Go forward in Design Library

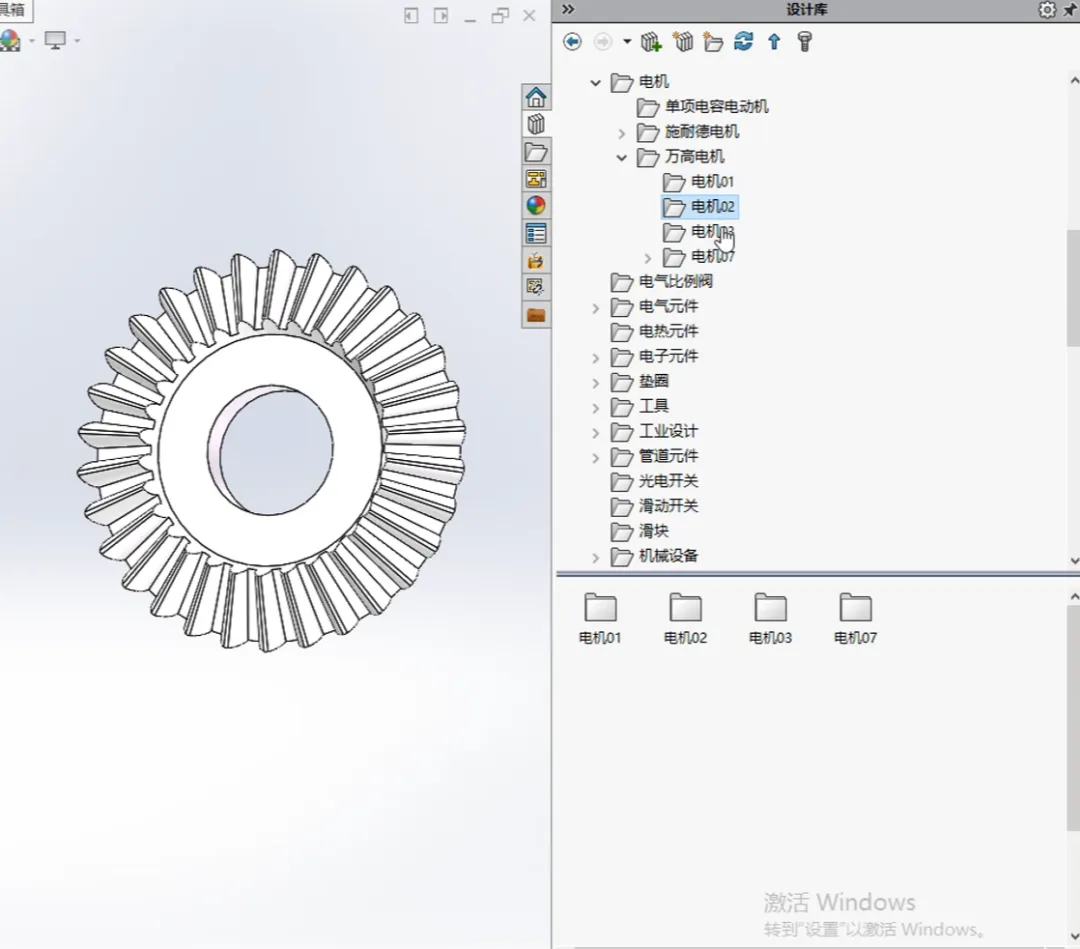[603, 42]
